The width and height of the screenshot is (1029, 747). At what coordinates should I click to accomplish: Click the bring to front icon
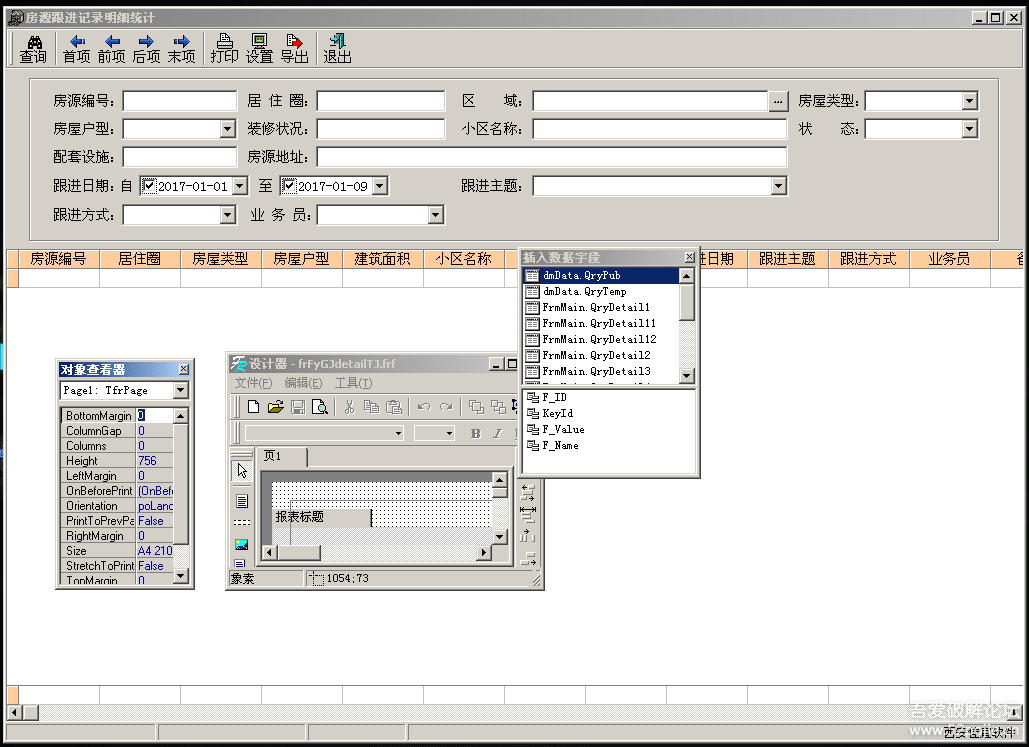(x=476, y=408)
